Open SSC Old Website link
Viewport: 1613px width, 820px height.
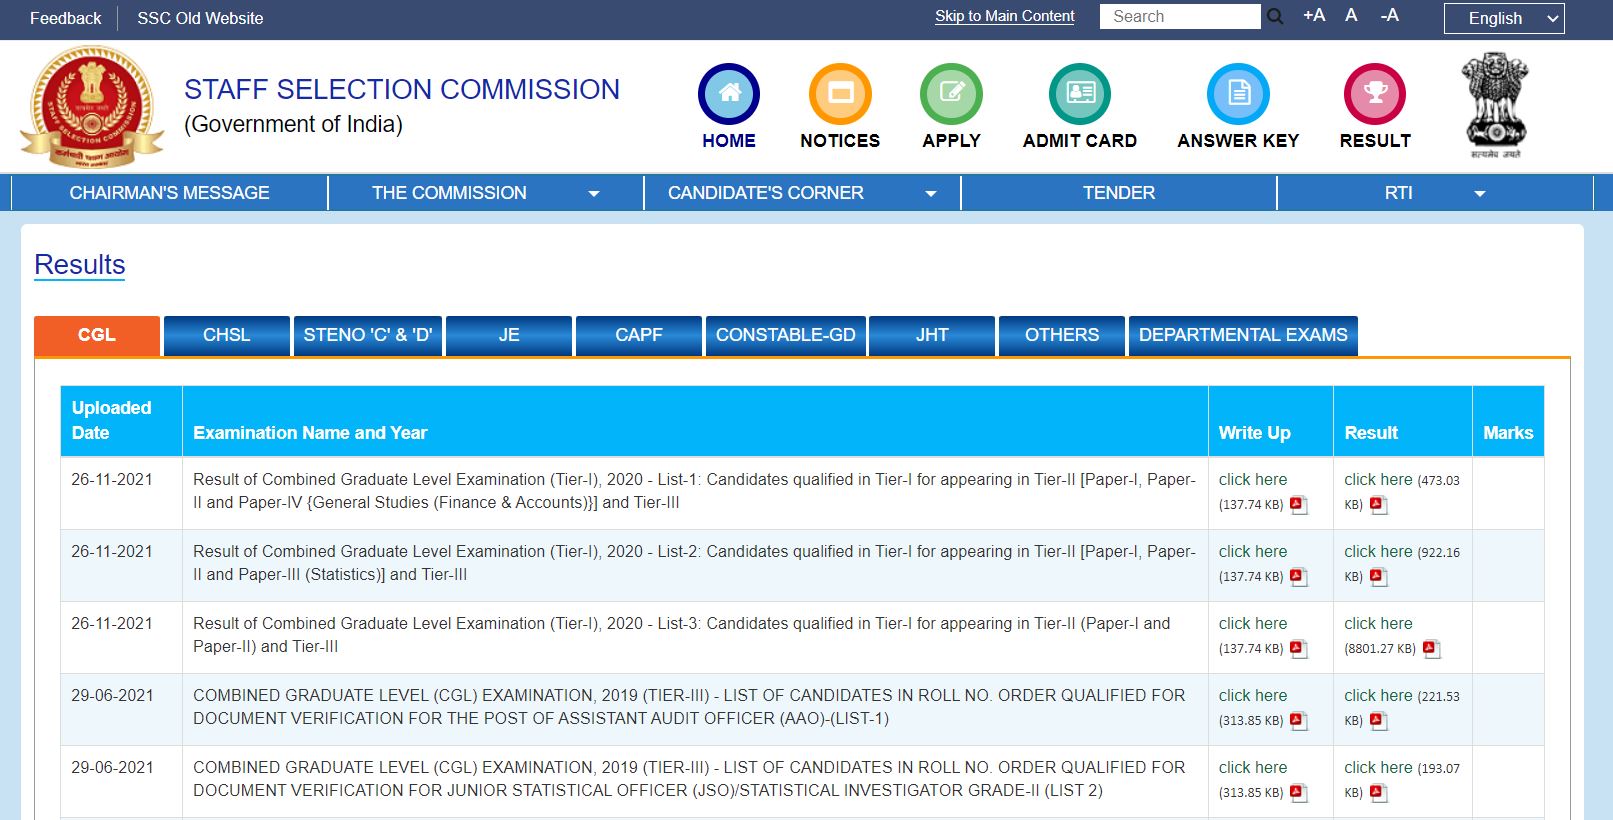click(x=200, y=18)
